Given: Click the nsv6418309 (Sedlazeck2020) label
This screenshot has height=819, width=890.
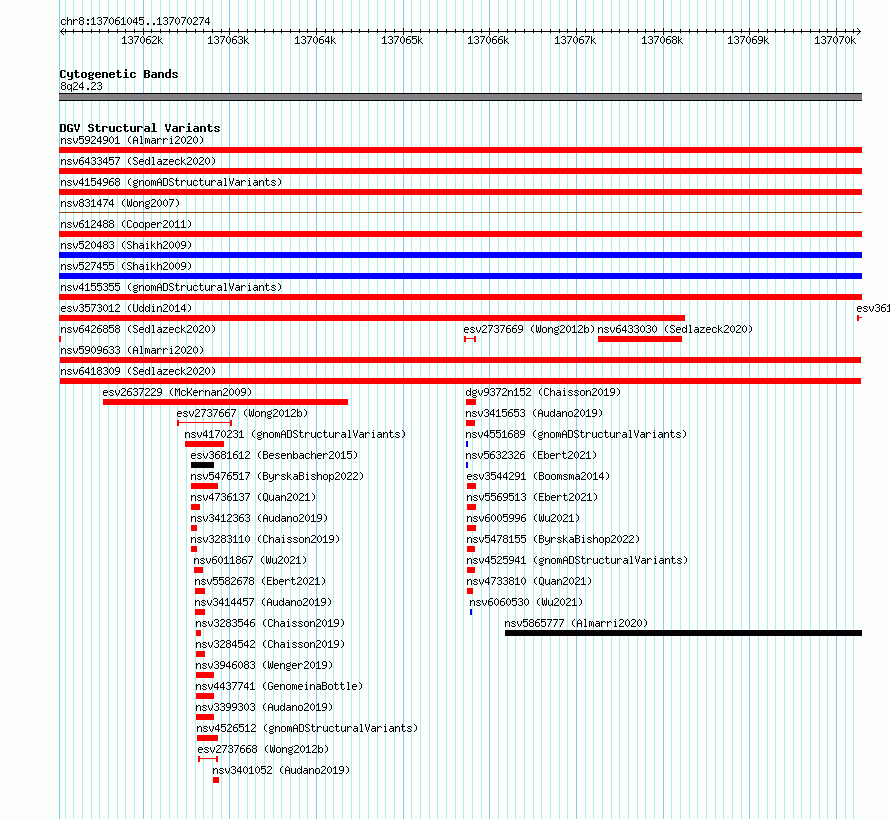Looking at the screenshot, I should (x=138, y=371).
